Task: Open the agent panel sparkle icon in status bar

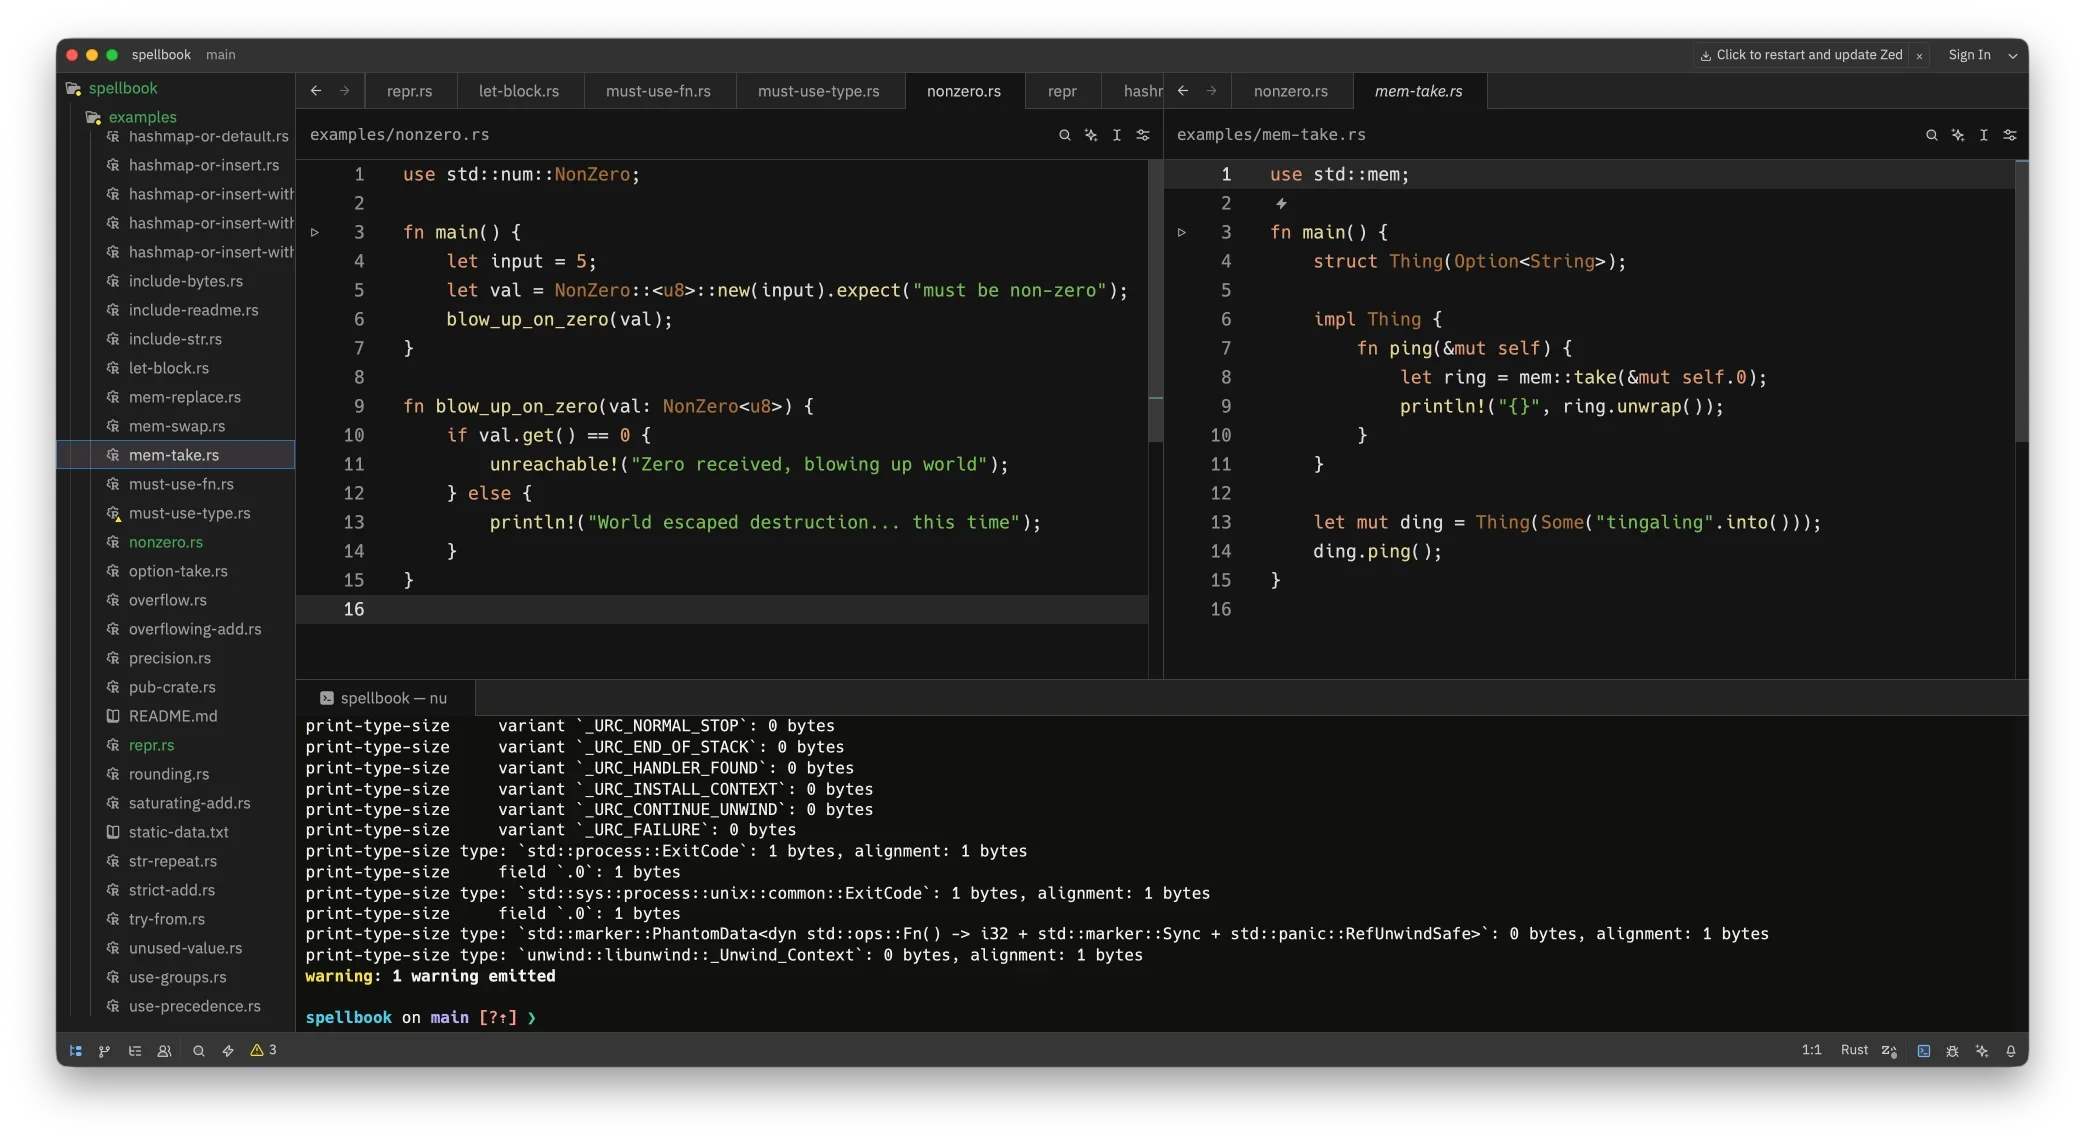Action: coord(1982,1051)
